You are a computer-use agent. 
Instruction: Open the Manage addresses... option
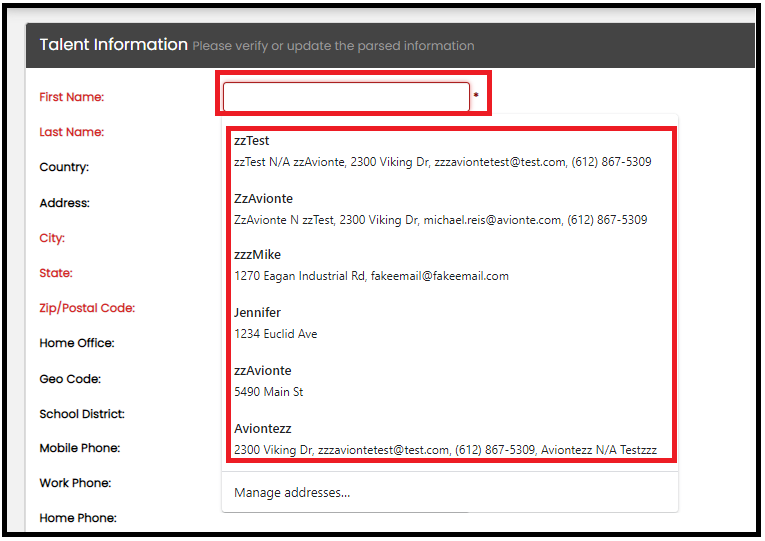[x=292, y=492]
